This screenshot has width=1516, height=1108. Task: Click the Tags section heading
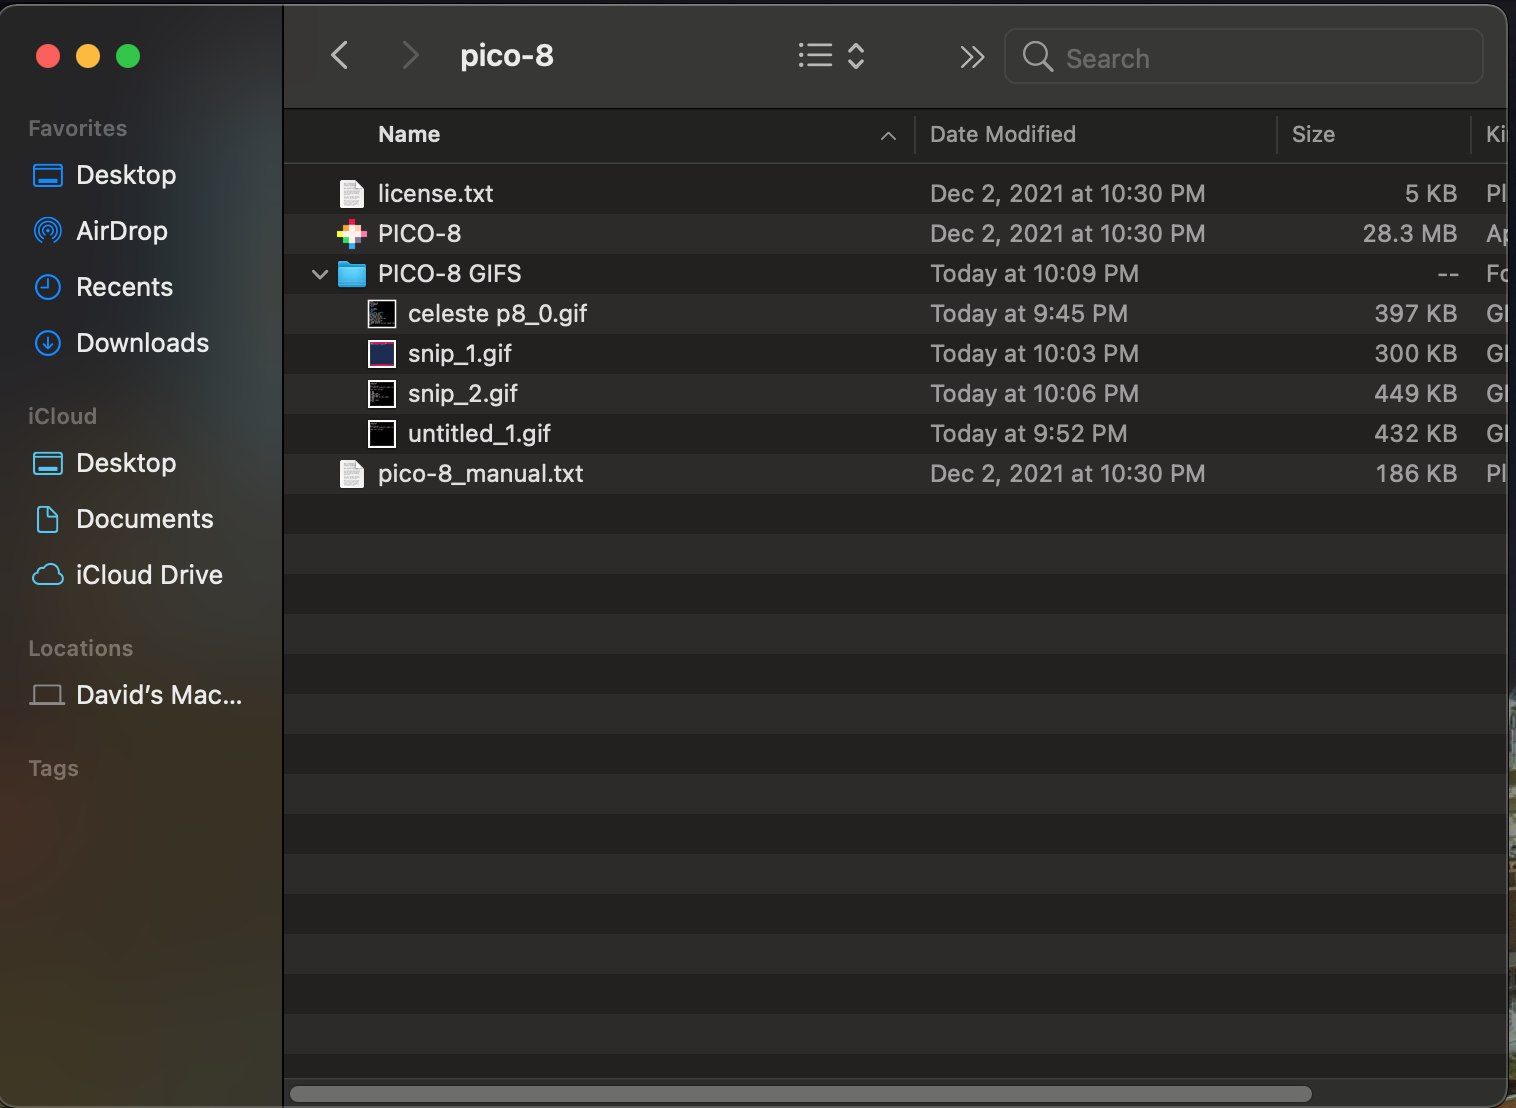[x=53, y=768]
